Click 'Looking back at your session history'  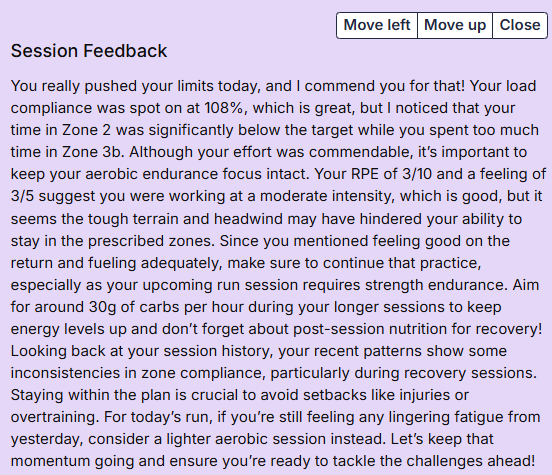point(142,351)
